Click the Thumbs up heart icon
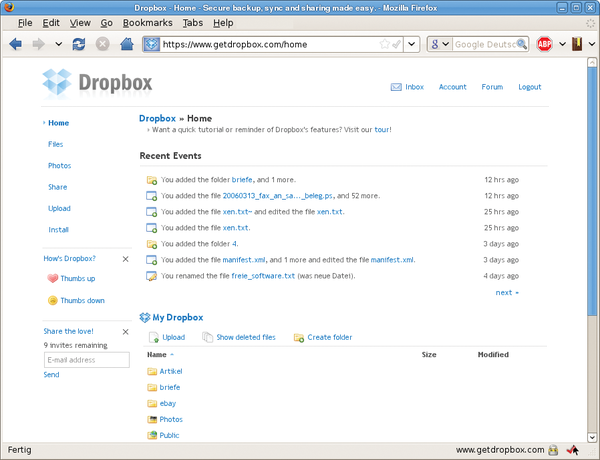Screen dimensions: 600x460 pos(52,278)
